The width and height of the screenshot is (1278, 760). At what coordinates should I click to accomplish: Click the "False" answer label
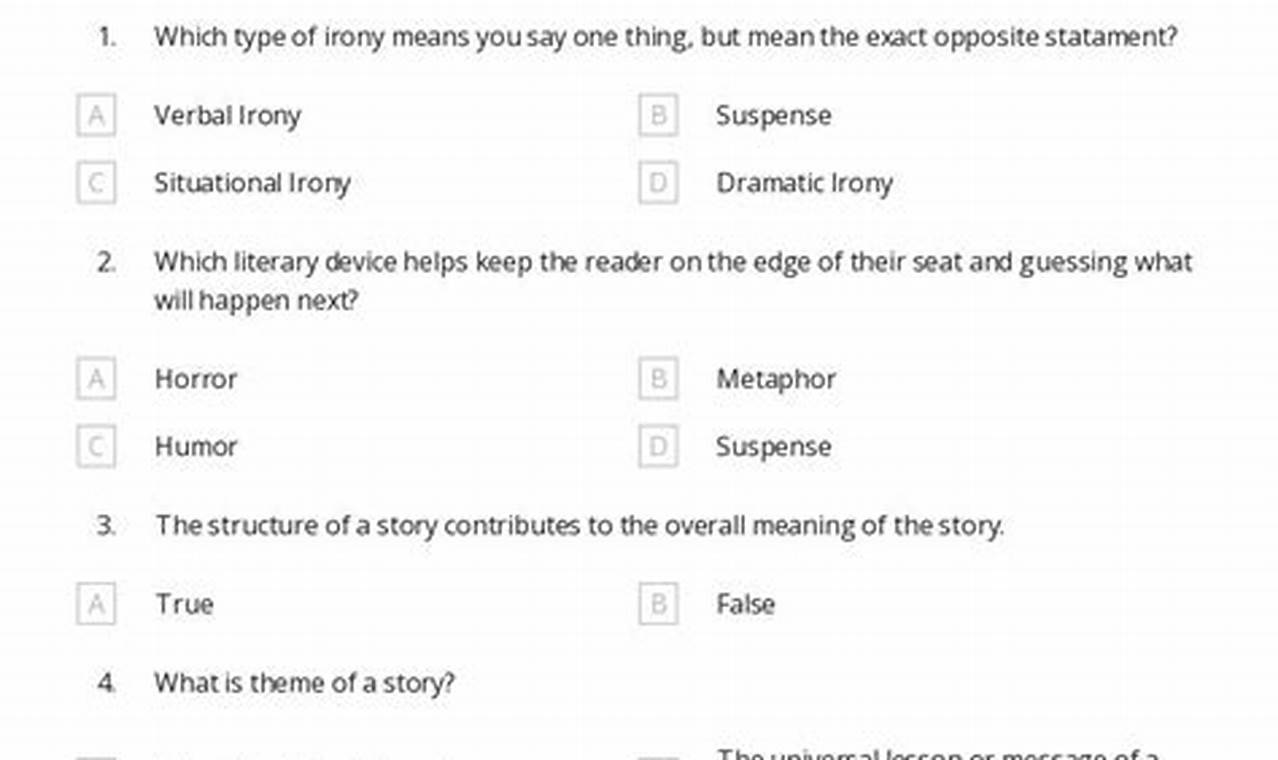click(x=745, y=604)
